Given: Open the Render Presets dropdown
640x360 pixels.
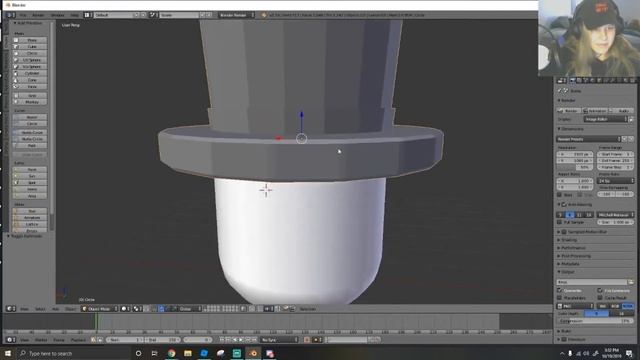Looking at the screenshot, I should (x=589, y=139).
